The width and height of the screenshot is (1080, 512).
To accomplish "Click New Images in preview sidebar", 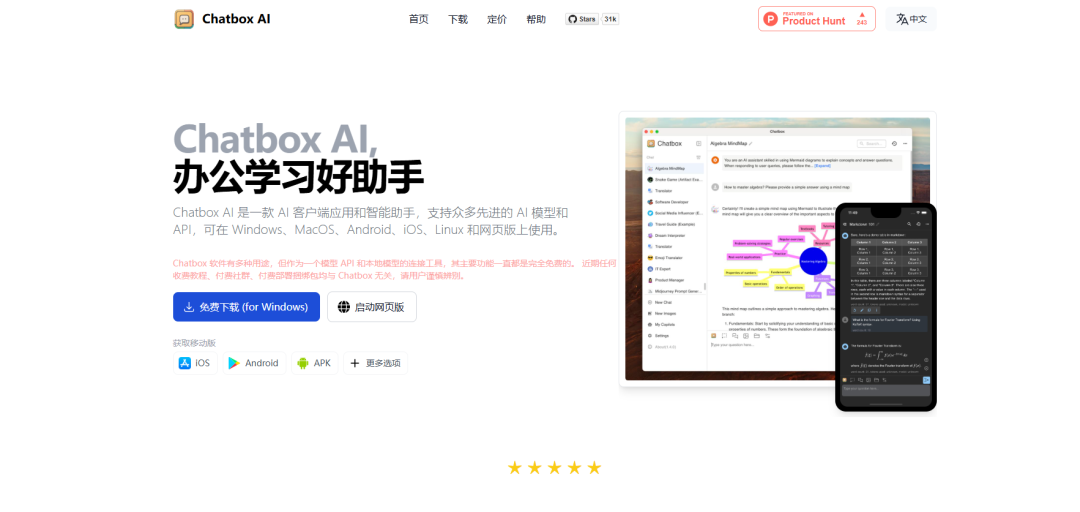I will click(x=674, y=313).
